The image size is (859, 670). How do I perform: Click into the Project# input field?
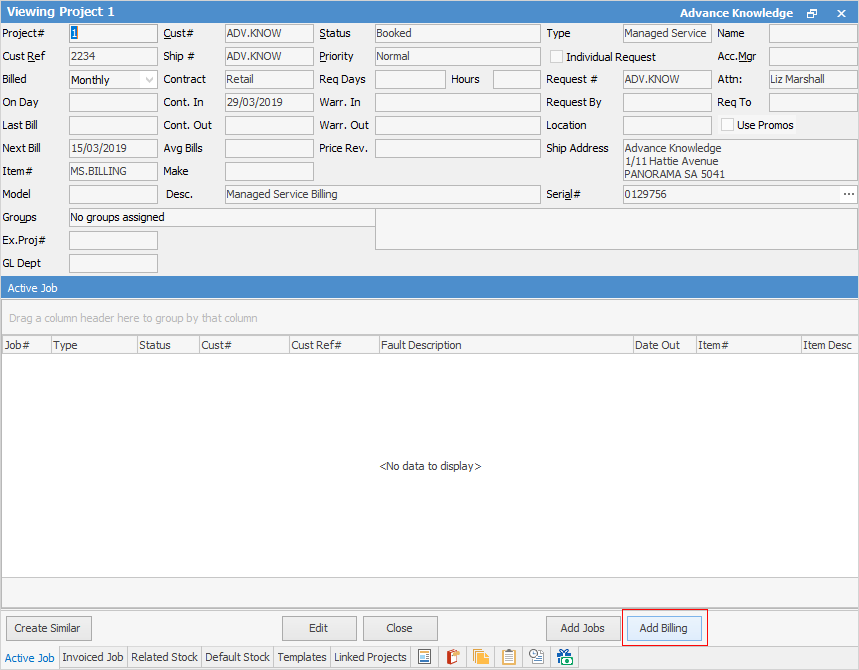113,34
